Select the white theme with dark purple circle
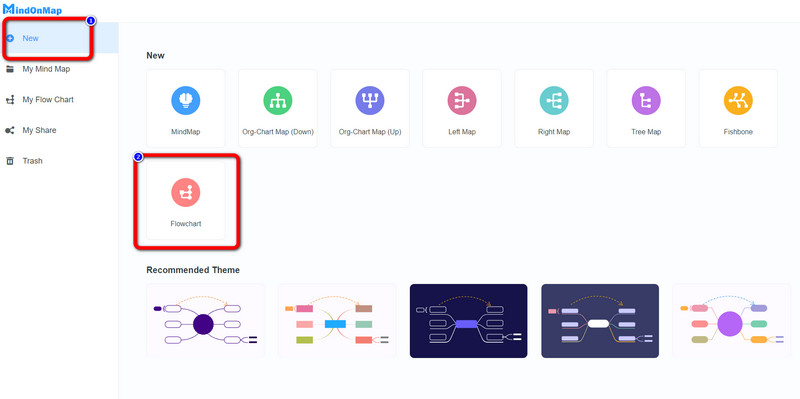Screen dimensions: 800x399 [206, 321]
